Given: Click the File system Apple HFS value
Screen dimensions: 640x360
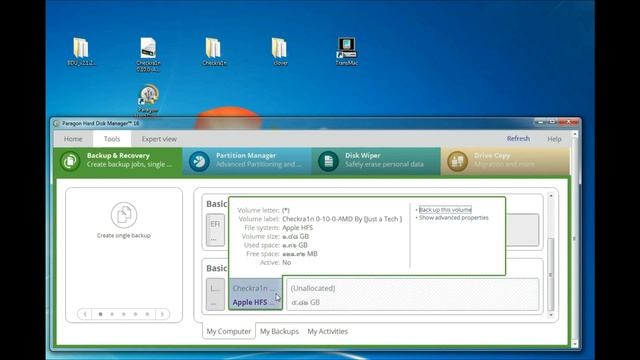Looking at the screenshot, I should [x=298, y=228].
